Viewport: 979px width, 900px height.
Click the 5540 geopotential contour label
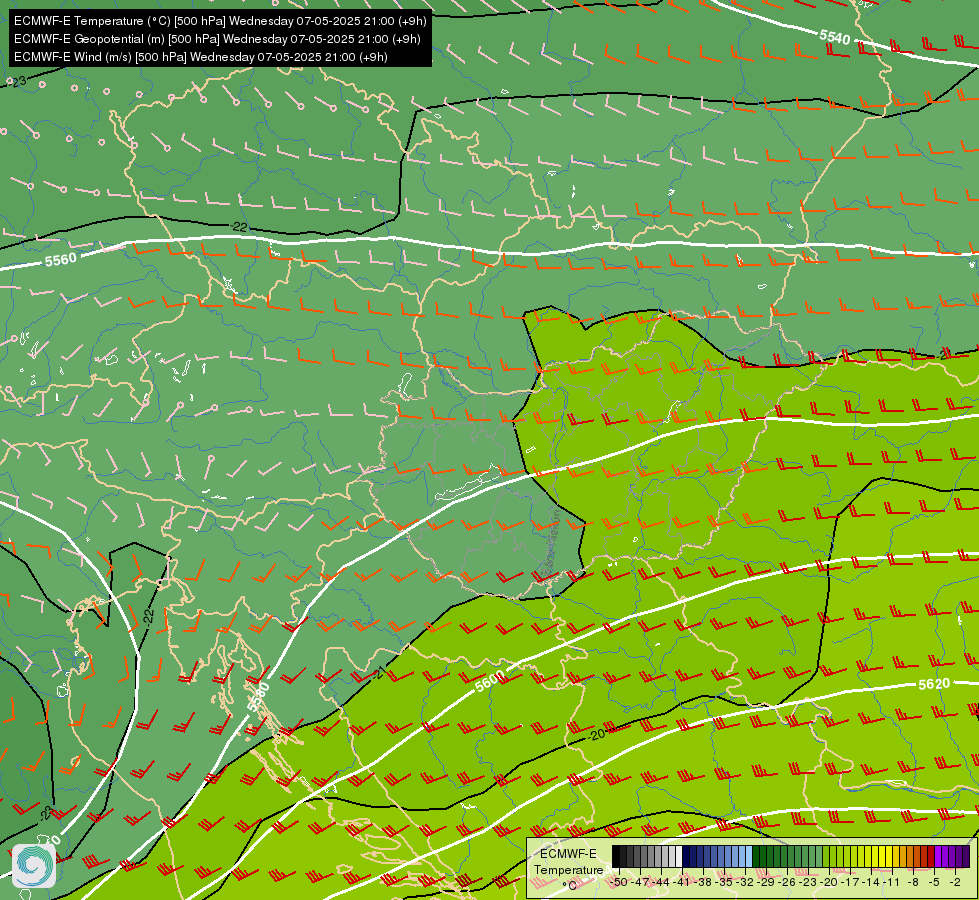click(835, 37)
